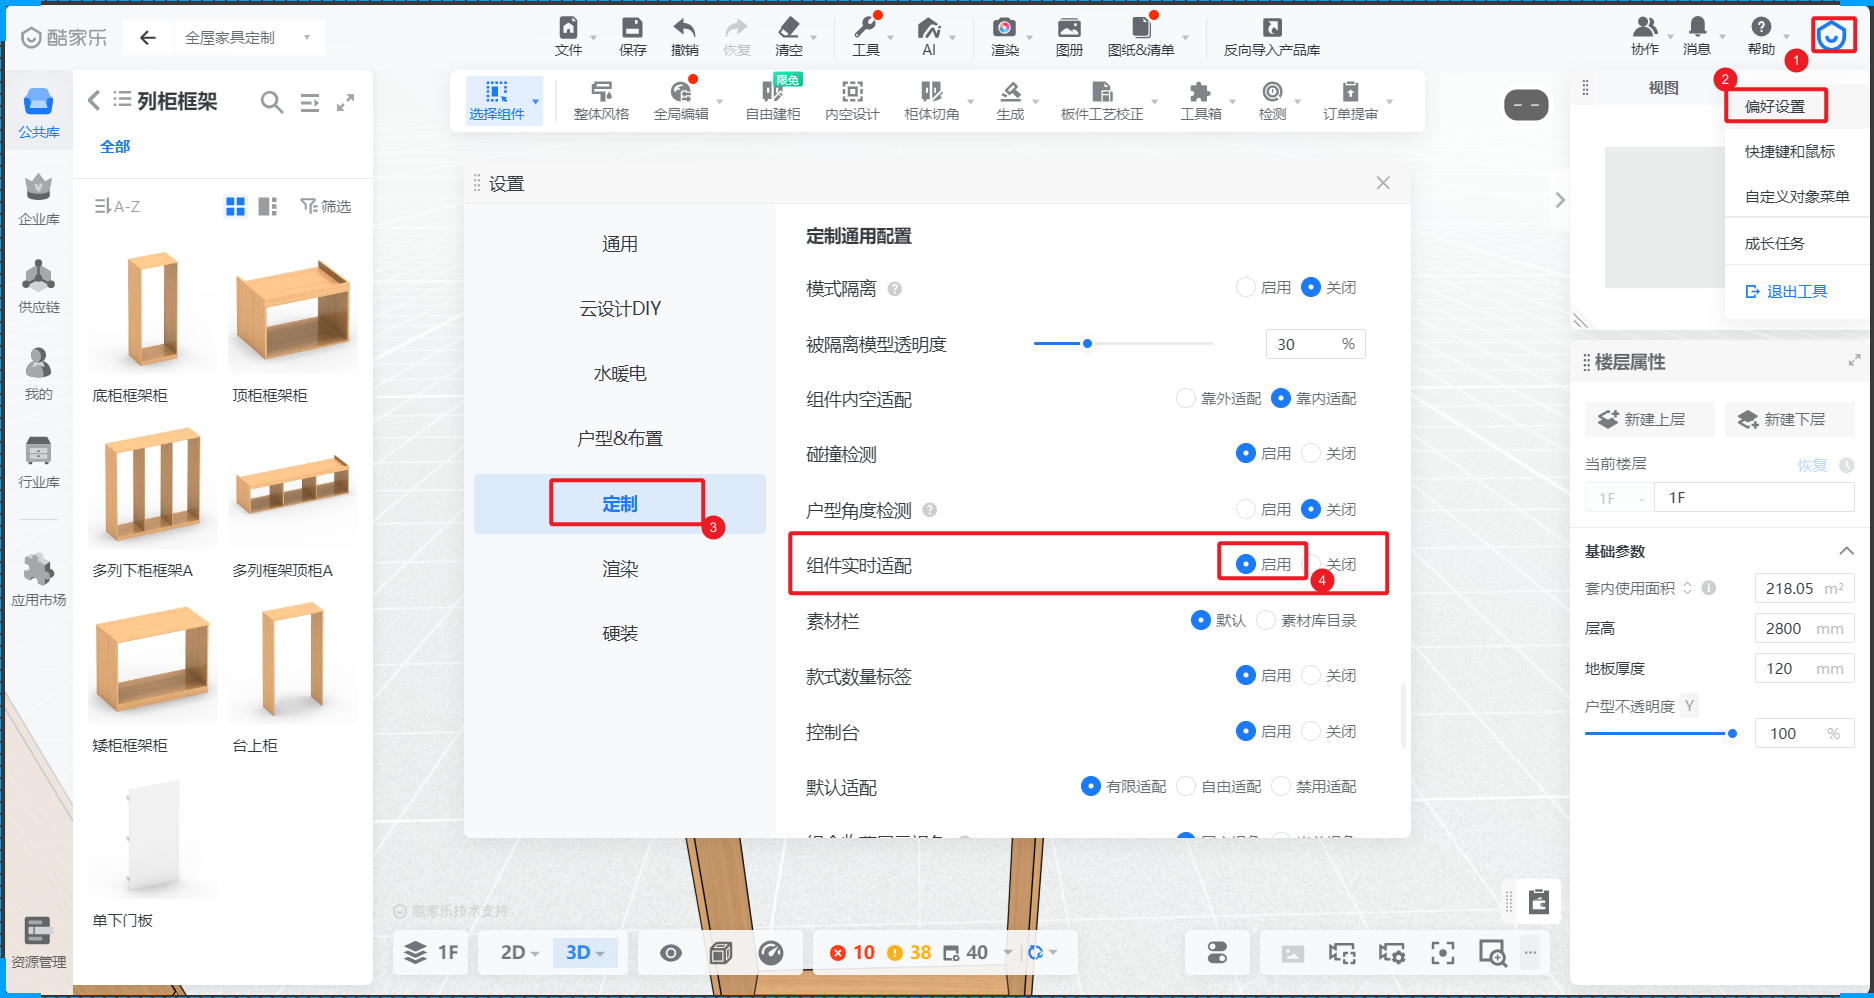Adjust the 被隔离模型透明度 slider handle
The height and width of the screenshot is (998, 1874).
1087,344
